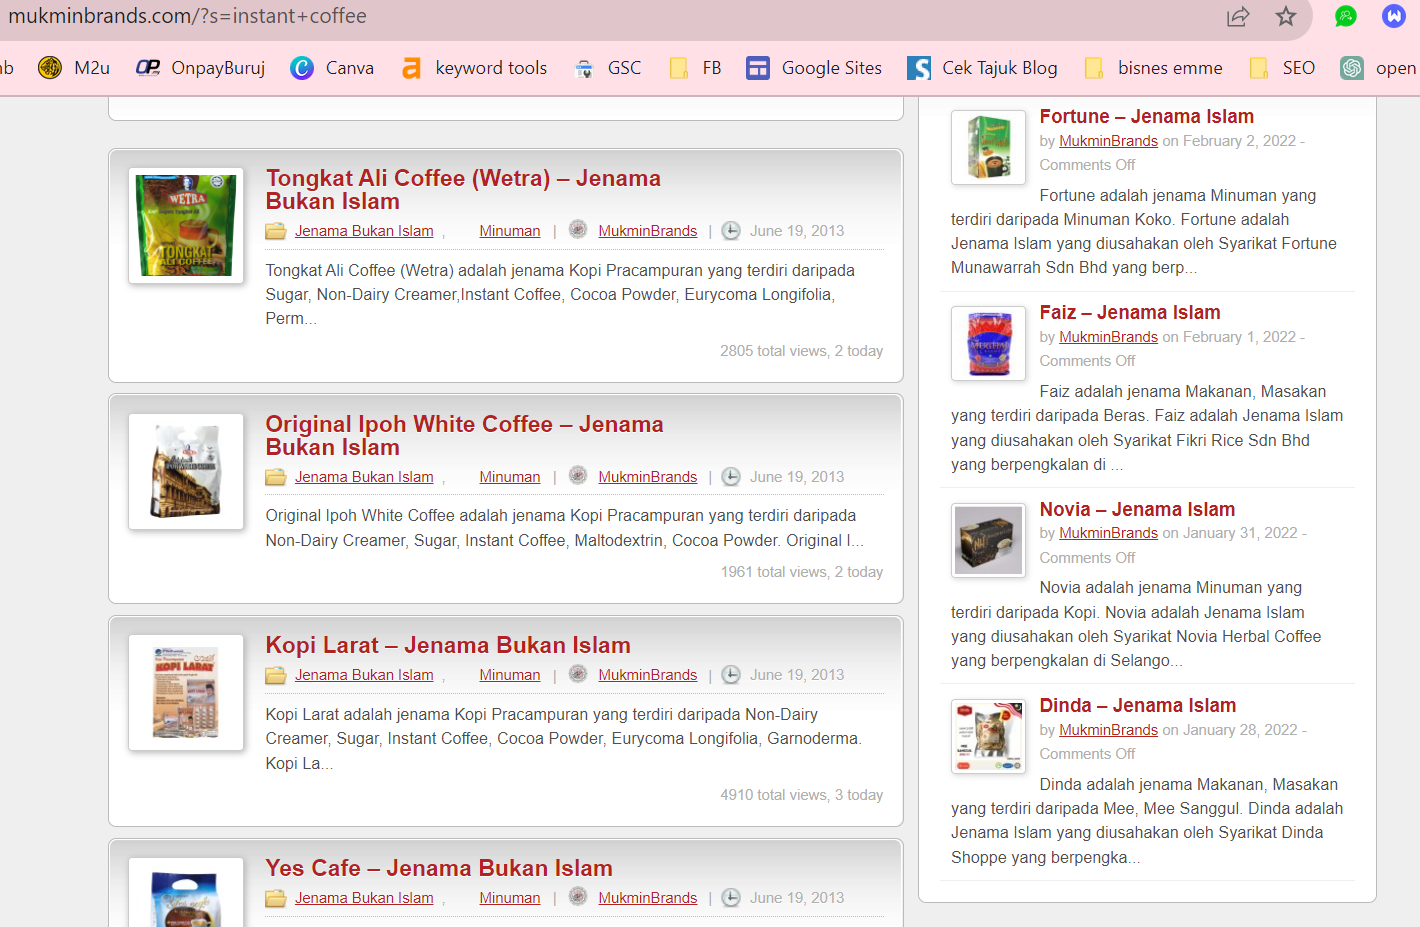Open Fortune – Jenama Islam sidebar post
The width and height of the screenshot is (1420, 927).
1147,116
